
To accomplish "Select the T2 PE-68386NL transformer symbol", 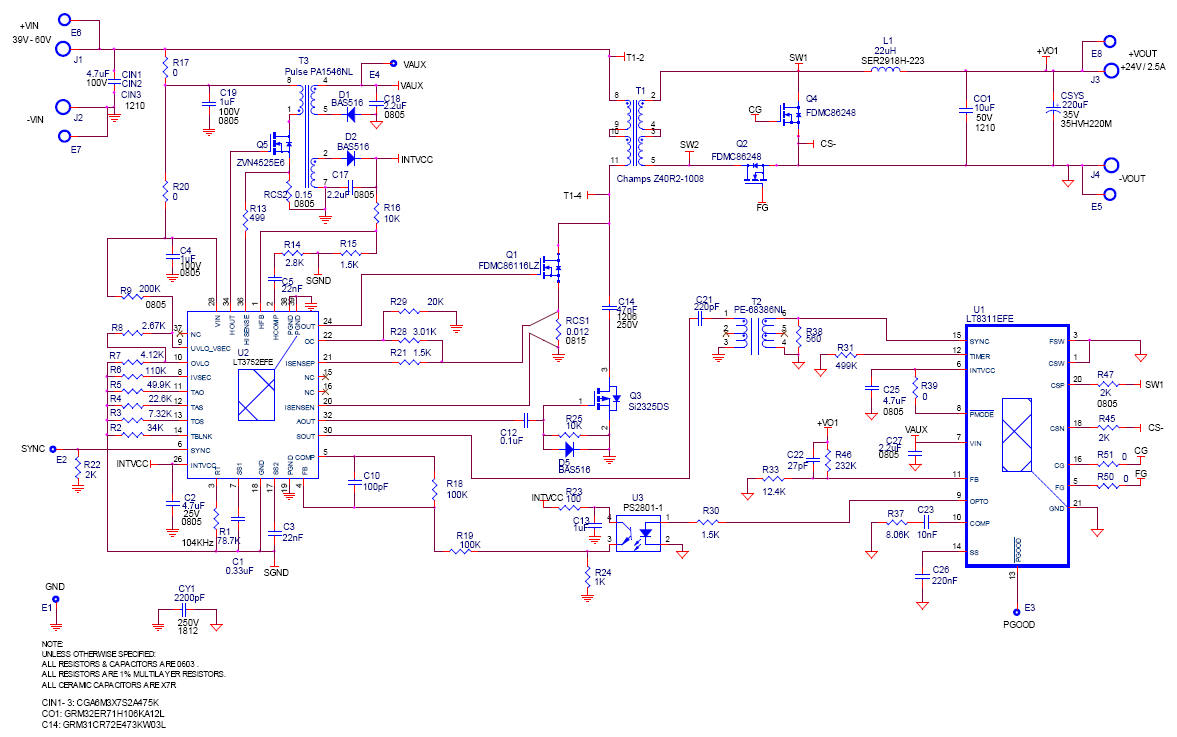I will (756, 334).
